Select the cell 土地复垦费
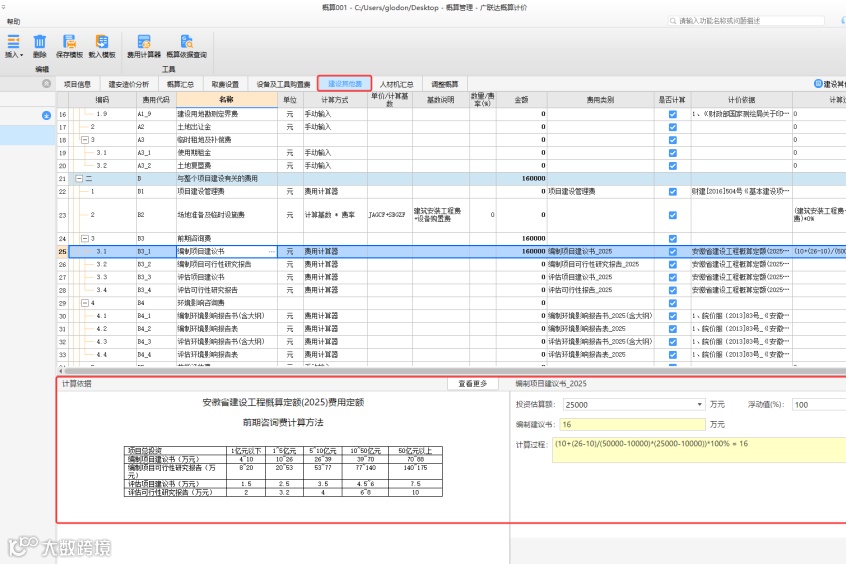Screen dimensions: 846x564 pos(227,166)
